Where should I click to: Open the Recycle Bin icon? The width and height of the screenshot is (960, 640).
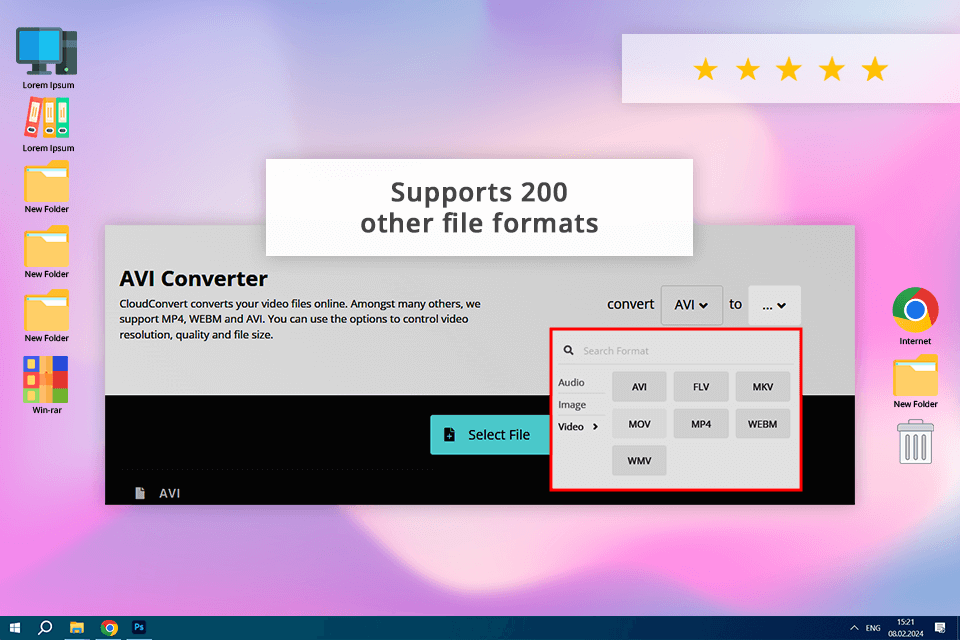[915, 442]
